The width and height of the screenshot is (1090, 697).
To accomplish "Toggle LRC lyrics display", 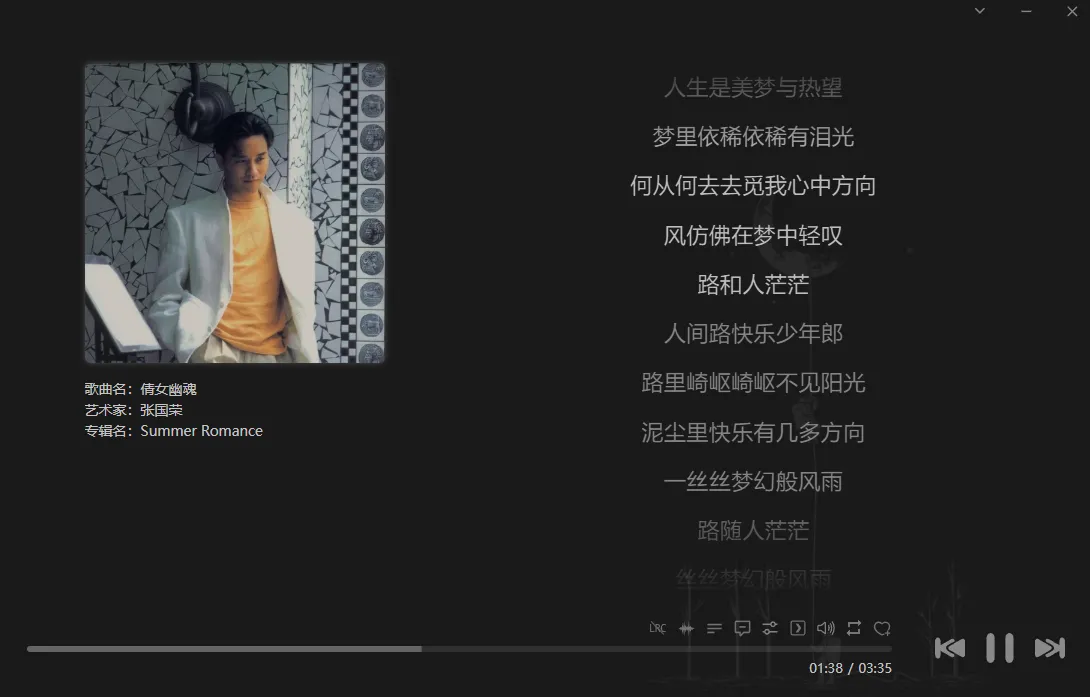I will point(658,628).
